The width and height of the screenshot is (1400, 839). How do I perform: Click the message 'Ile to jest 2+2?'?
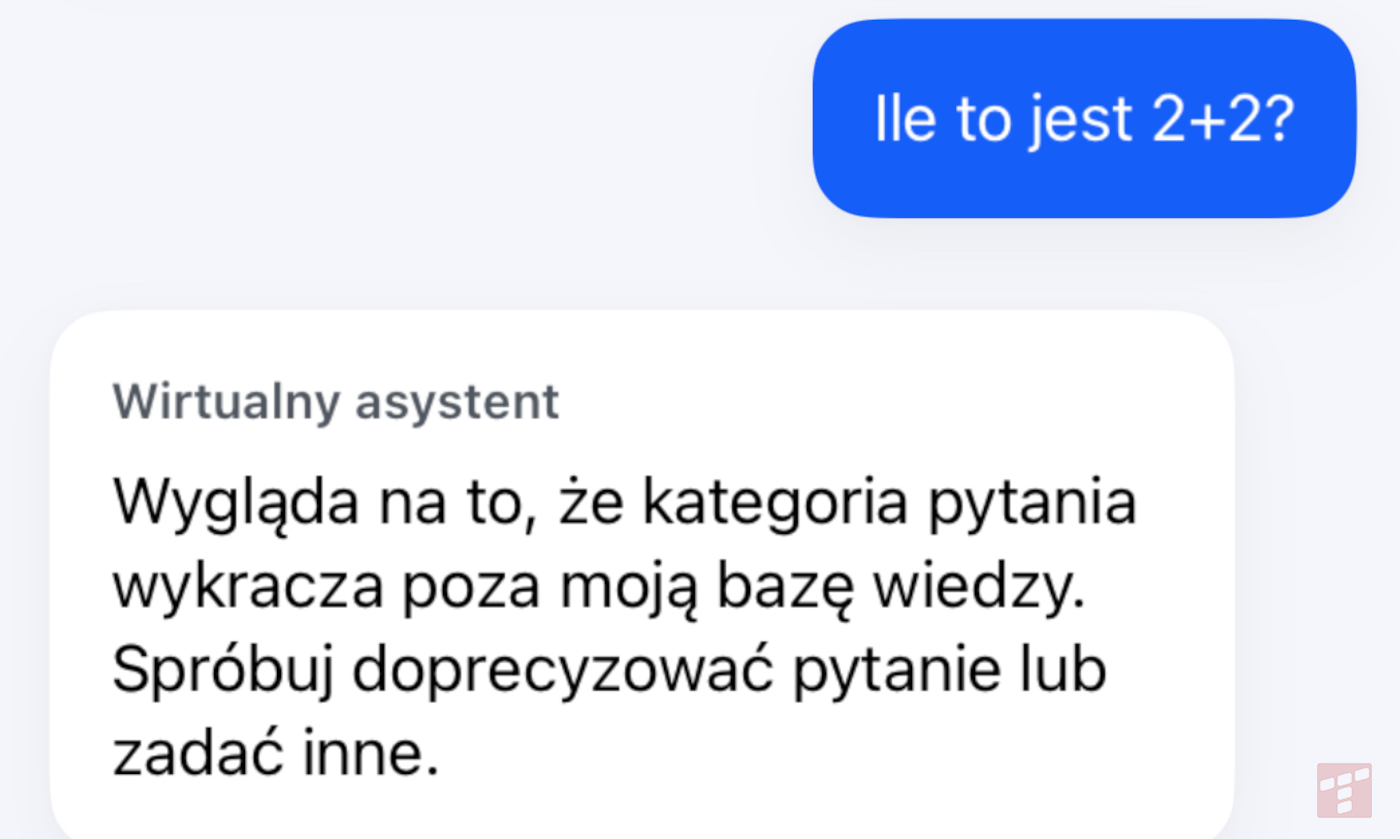coord(1083,117)
